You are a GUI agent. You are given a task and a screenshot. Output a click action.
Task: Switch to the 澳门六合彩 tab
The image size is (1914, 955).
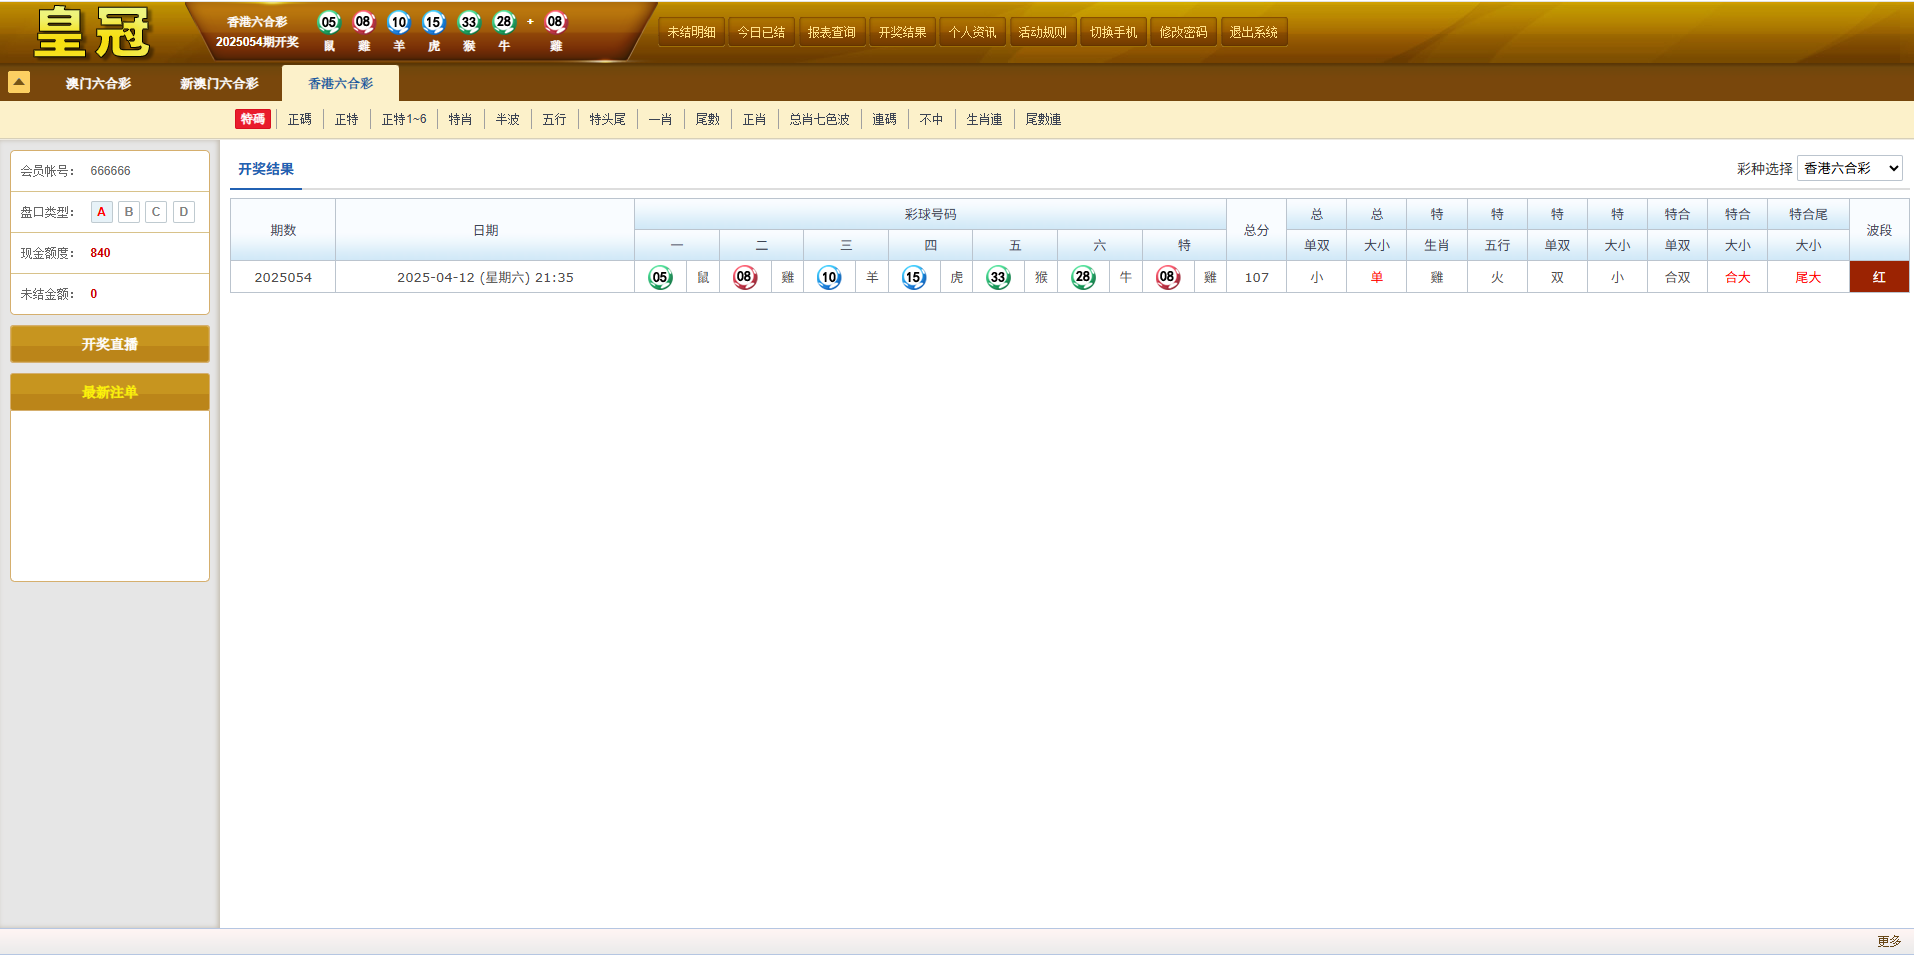pos(98,84)
